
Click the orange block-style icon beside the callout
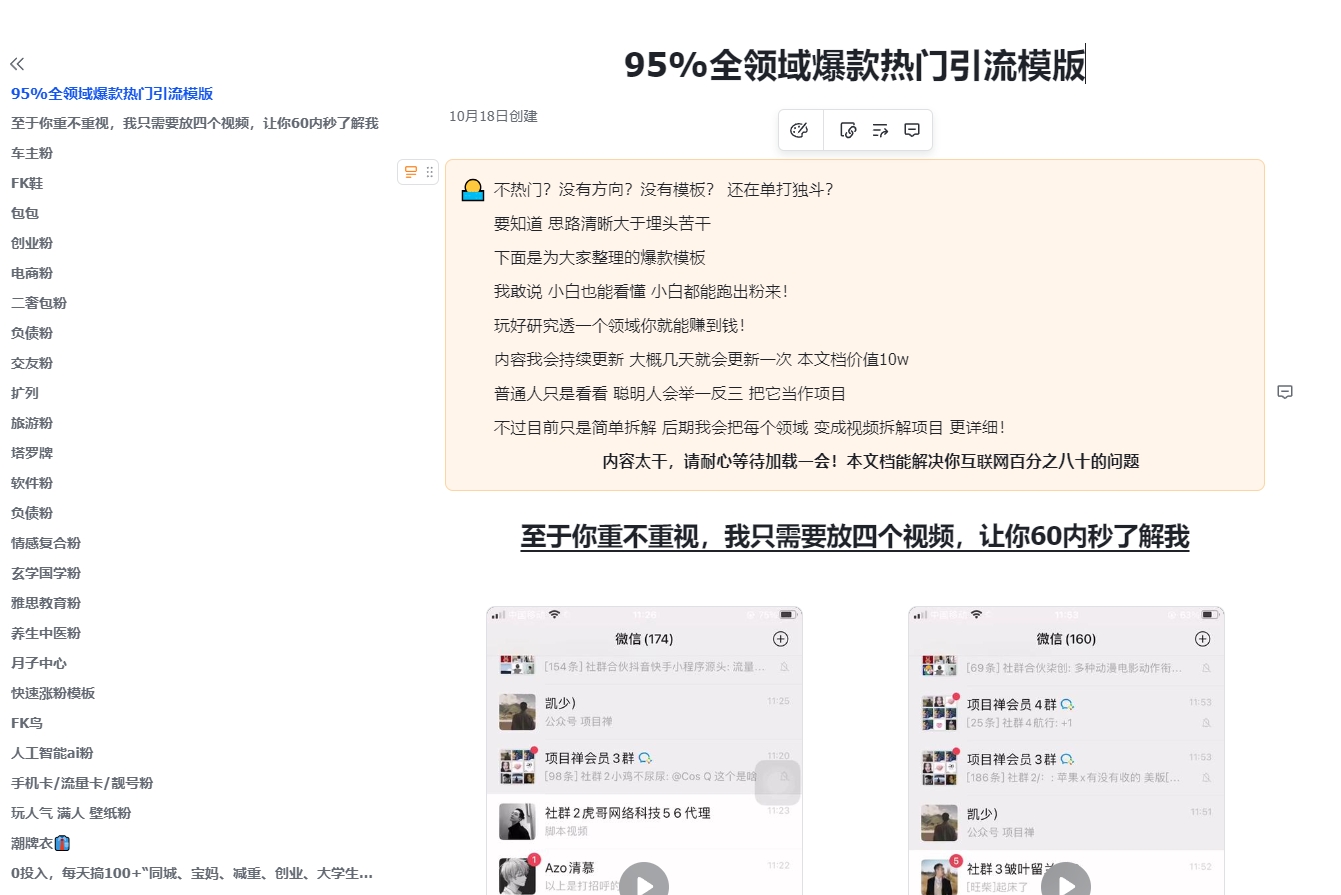410,172
